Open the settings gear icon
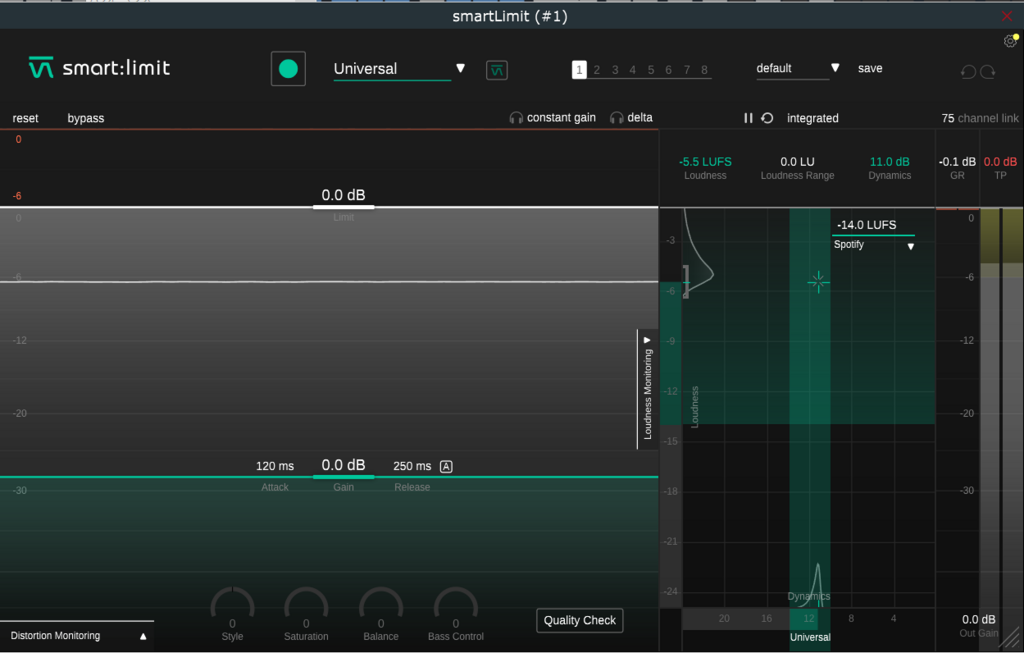 1010,42
